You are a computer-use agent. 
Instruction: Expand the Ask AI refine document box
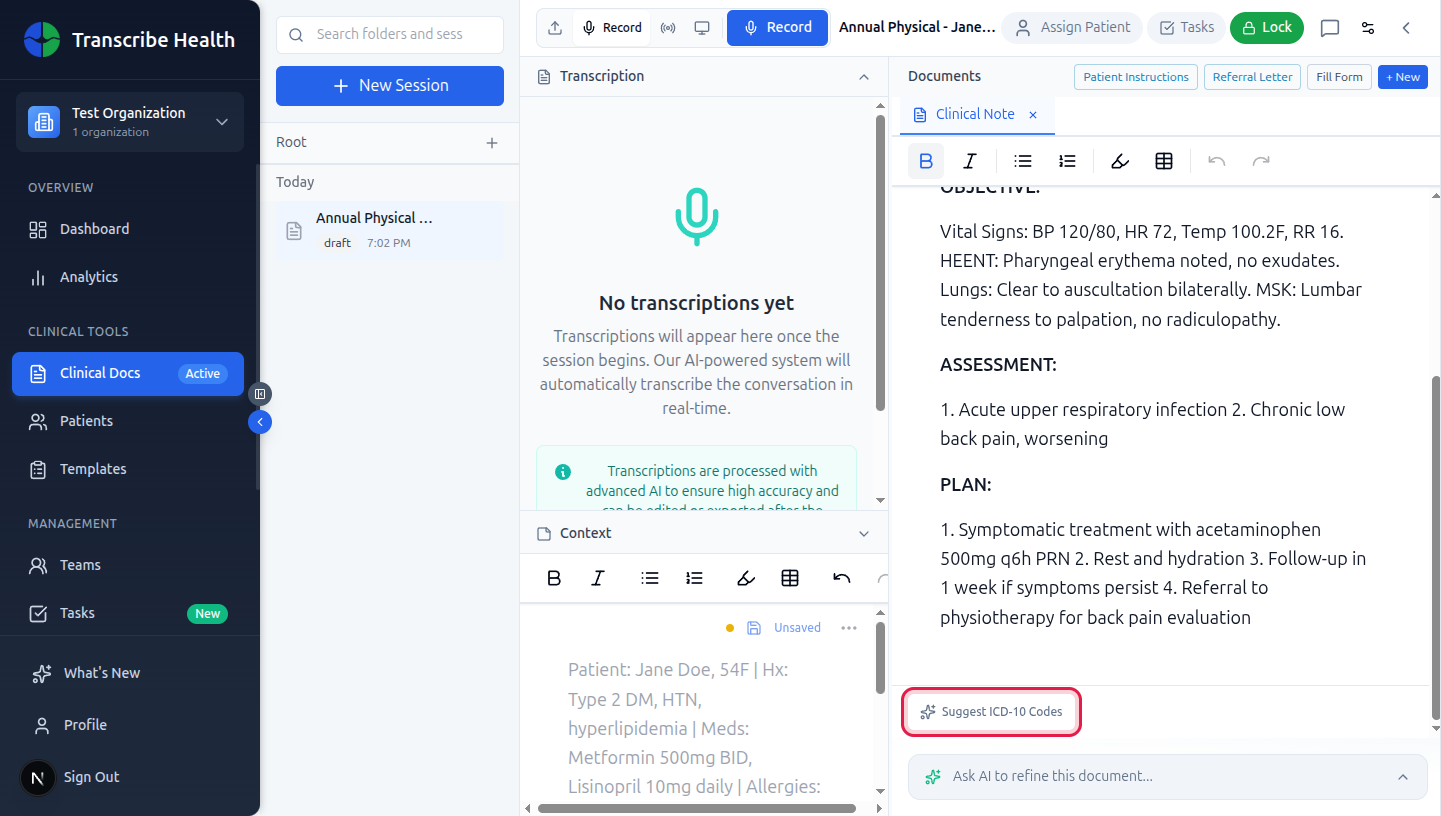point(1402,777)
